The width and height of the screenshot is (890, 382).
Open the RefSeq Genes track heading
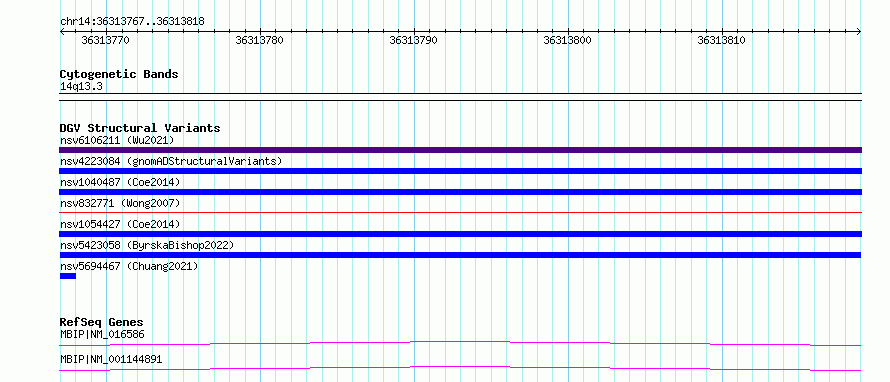[102, 323]
